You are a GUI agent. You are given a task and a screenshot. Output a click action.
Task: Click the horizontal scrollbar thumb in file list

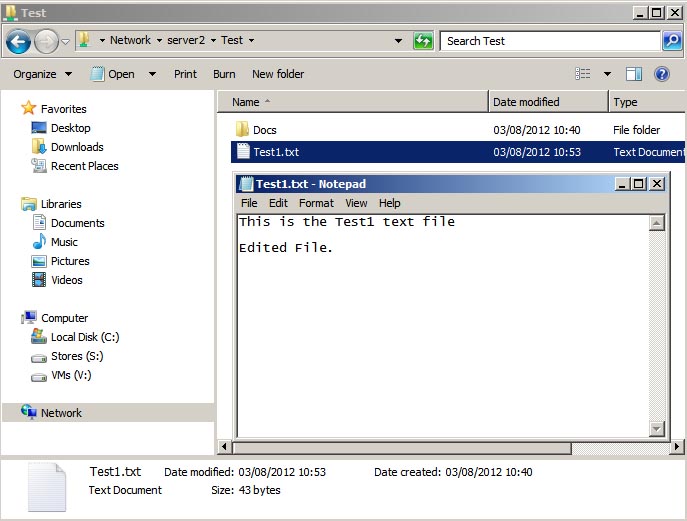(402, 447)
